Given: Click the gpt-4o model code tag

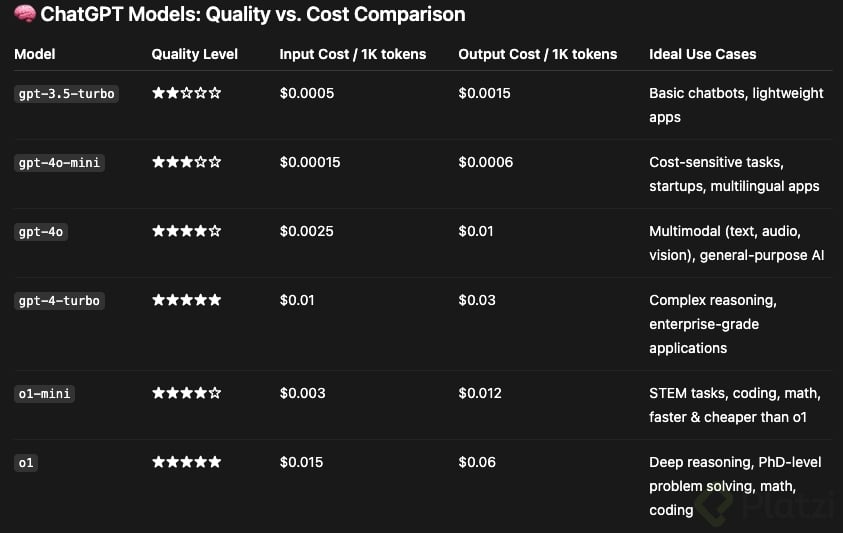Looking at the screenshot, I should [43, 232].
